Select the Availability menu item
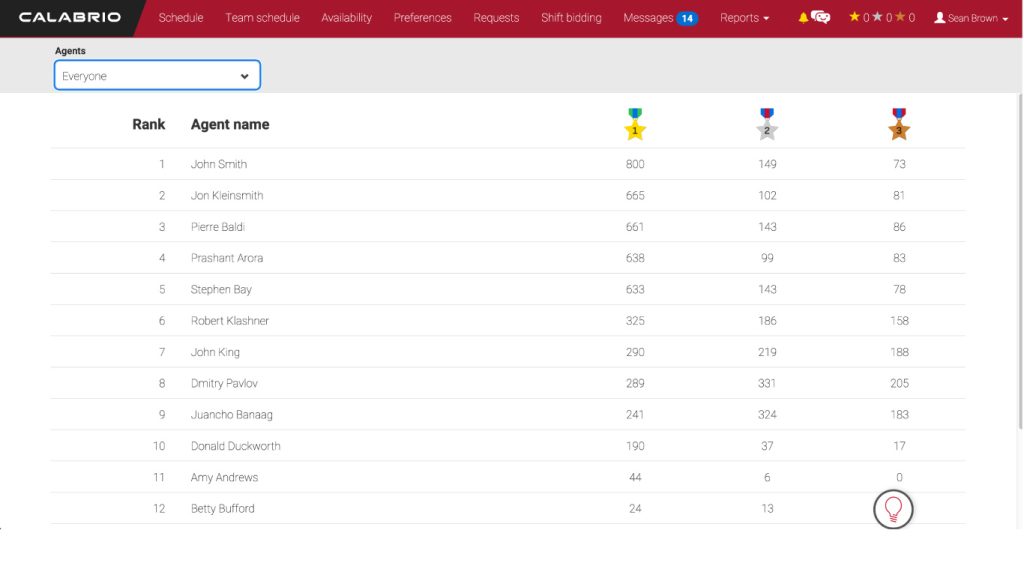The height and width of the screenshot is (572, 1024). click(346, 18)
